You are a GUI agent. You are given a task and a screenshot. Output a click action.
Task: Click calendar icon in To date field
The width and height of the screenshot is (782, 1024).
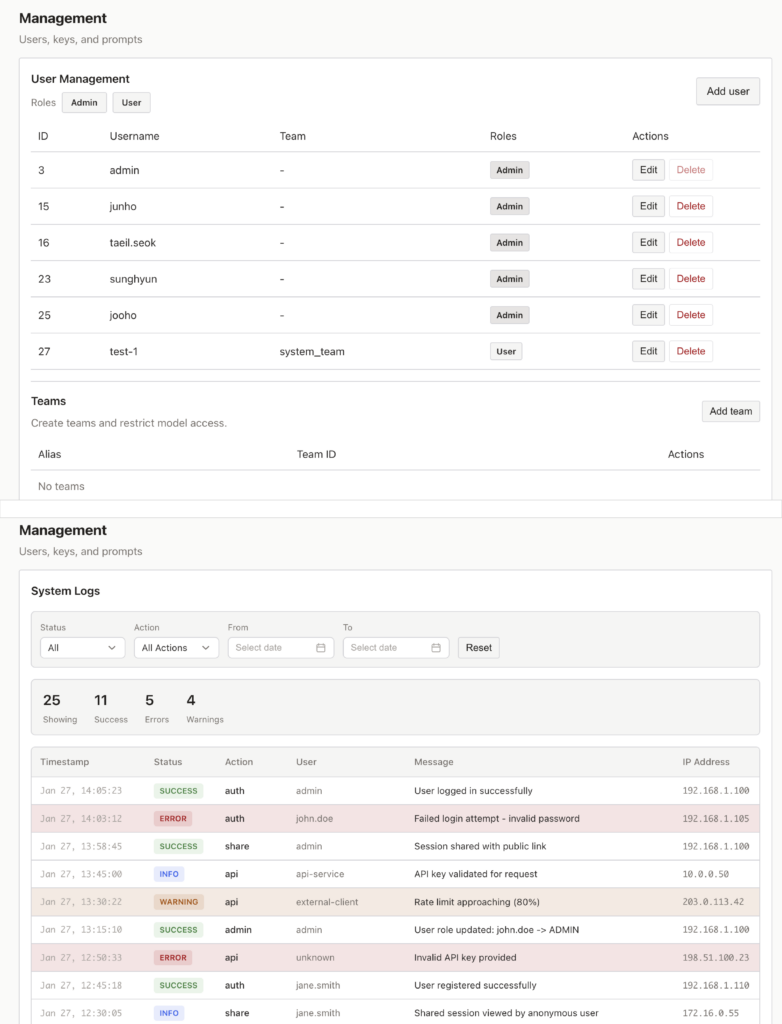(x=436, y=648)
